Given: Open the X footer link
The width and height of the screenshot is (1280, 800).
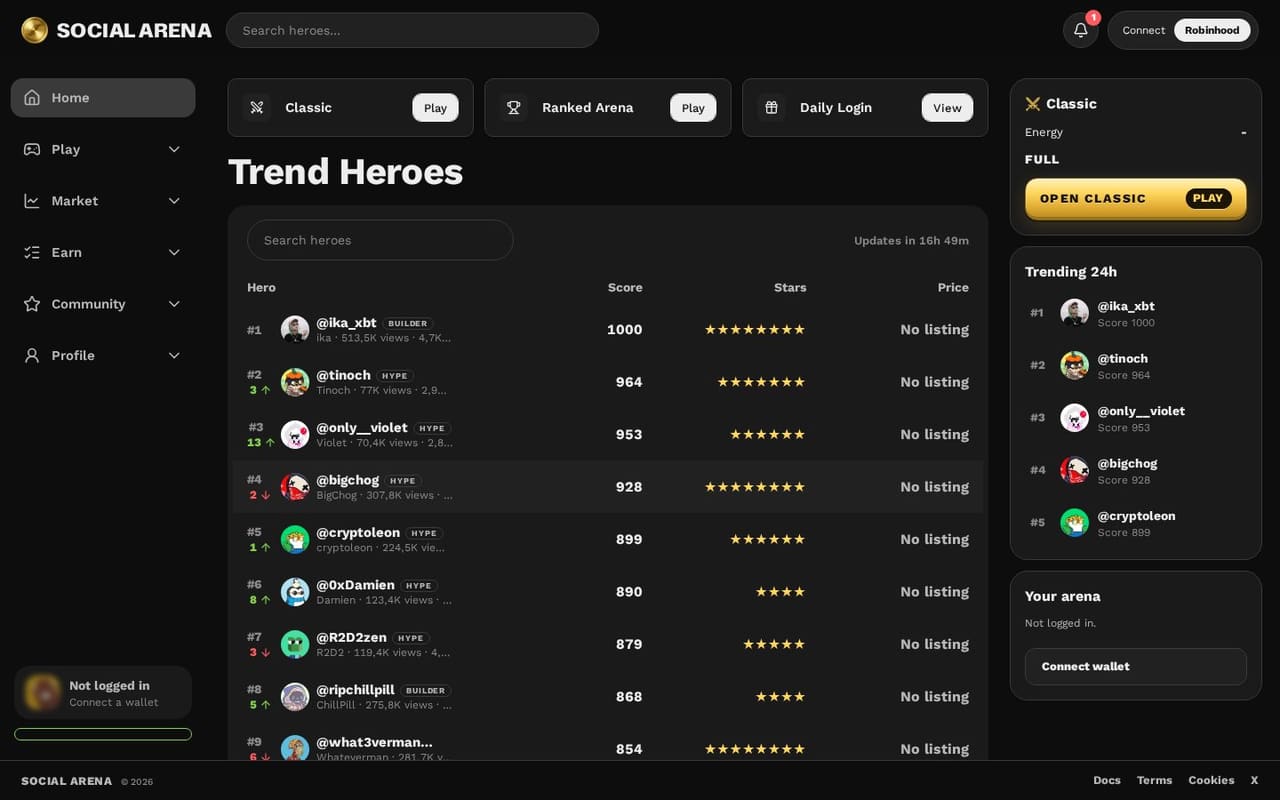Looking at the screenshot, I should pyautogui.click(x=1254, y=780).
